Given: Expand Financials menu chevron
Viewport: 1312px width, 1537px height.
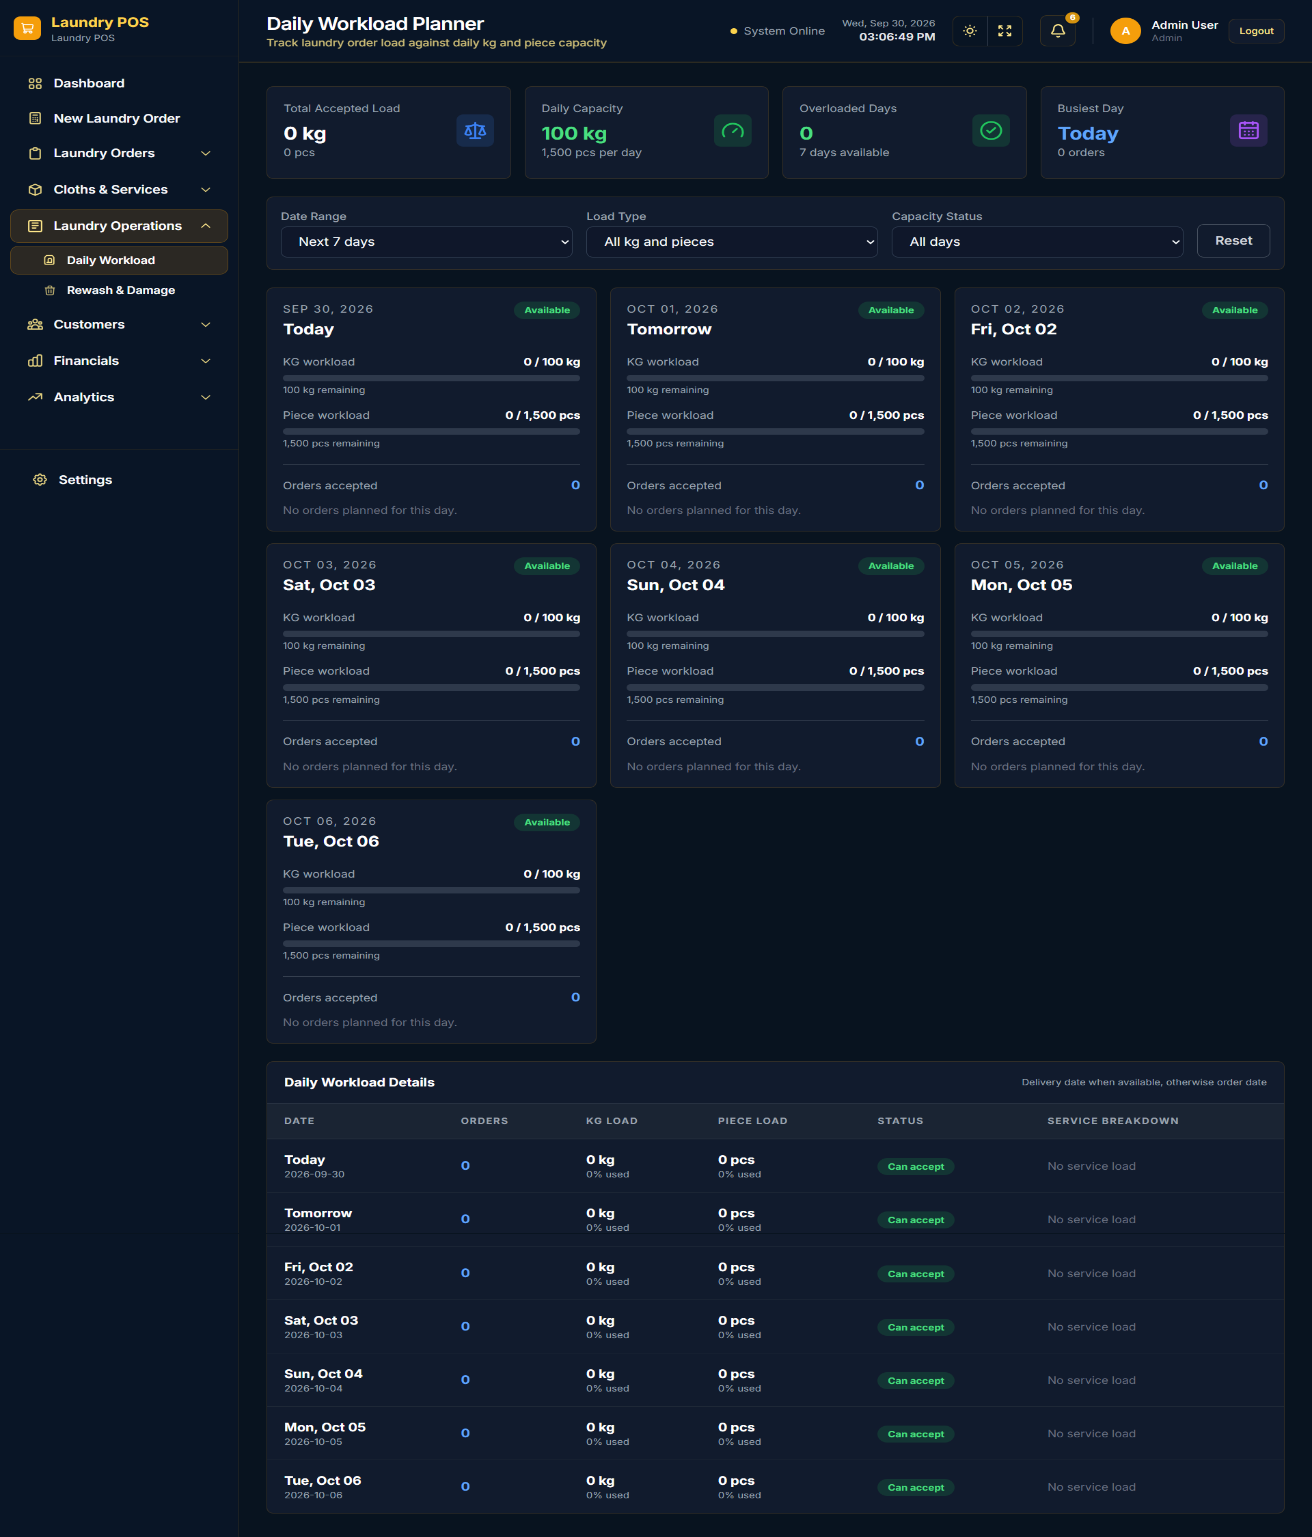Looking at the screenshot, I should [206, 361].
